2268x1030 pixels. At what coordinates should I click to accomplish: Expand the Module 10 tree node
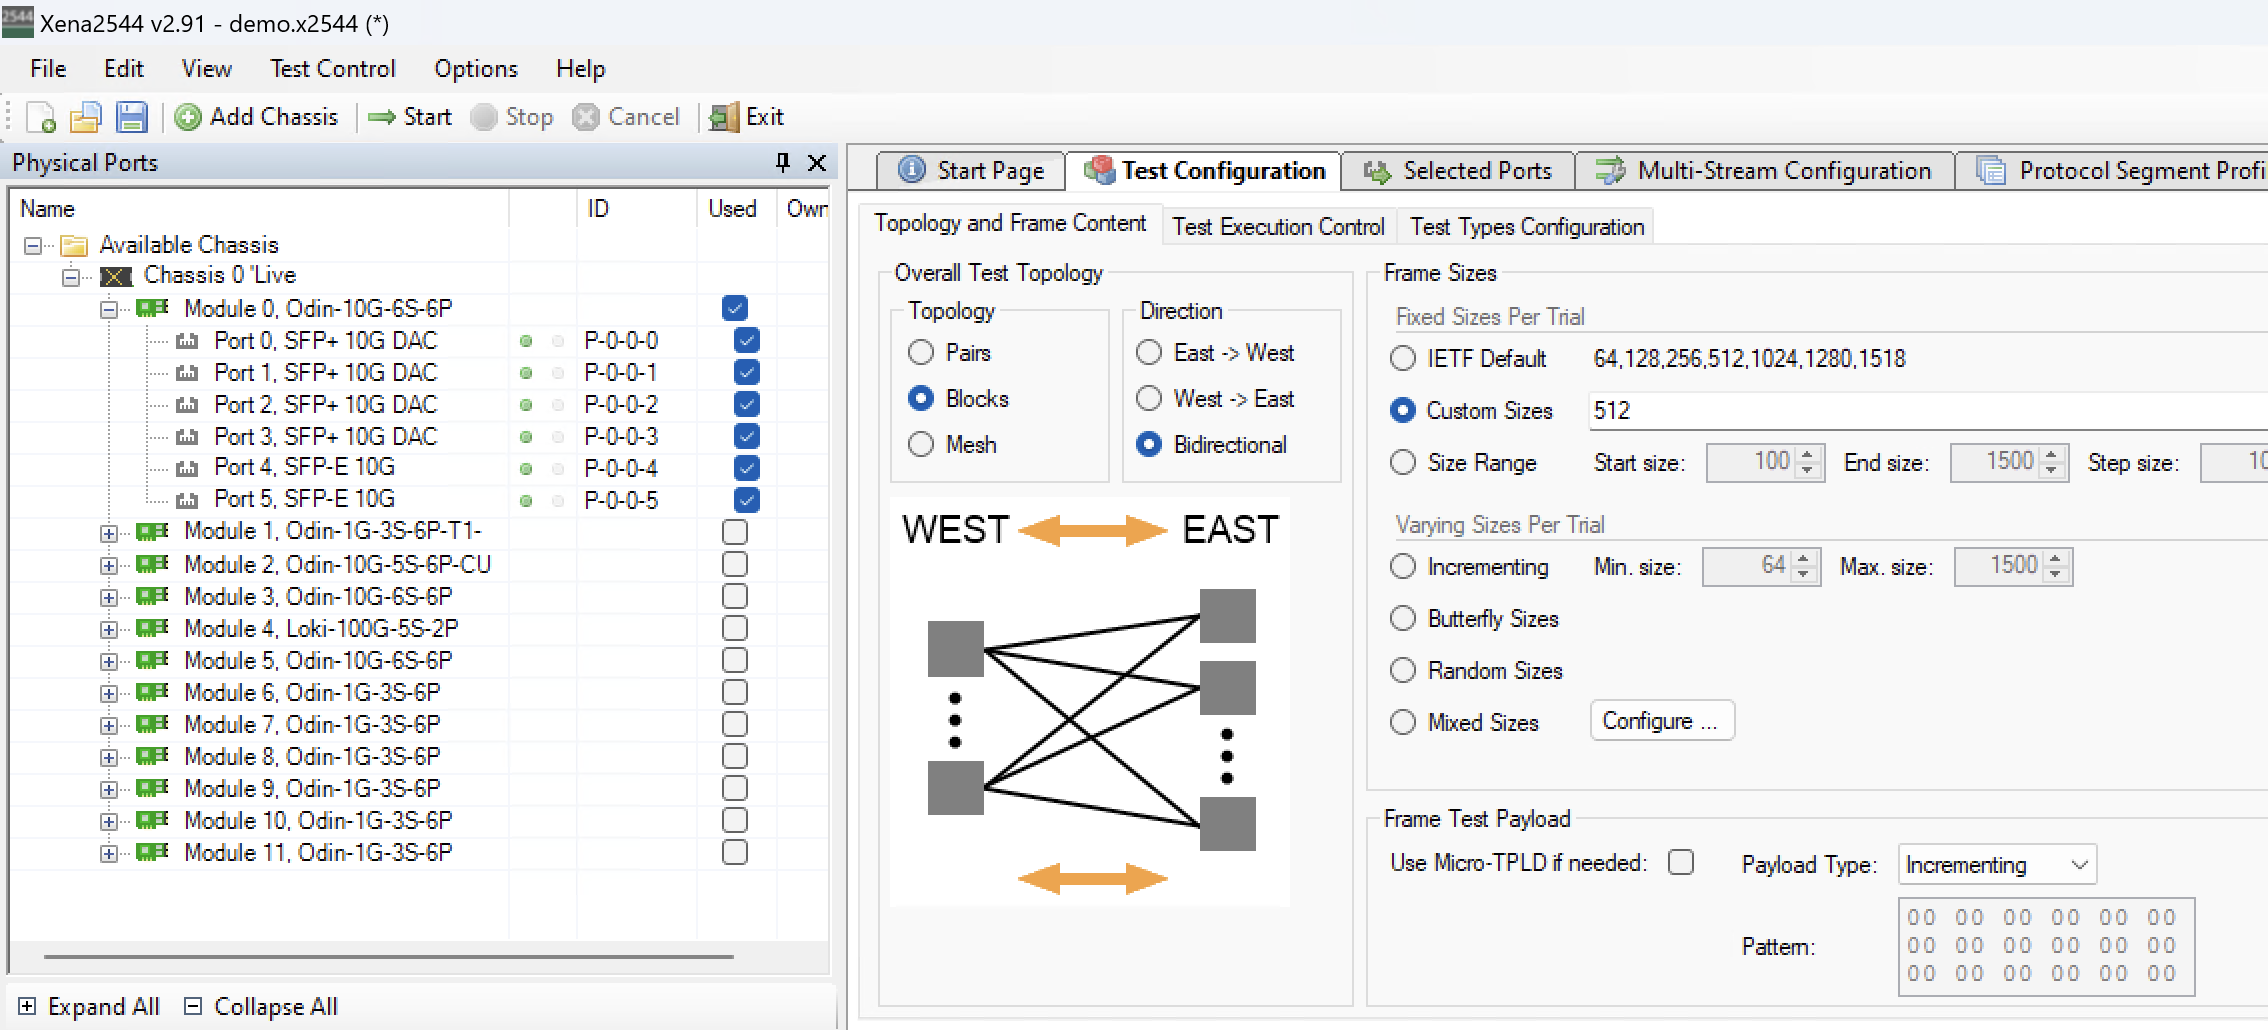(108, 822)
